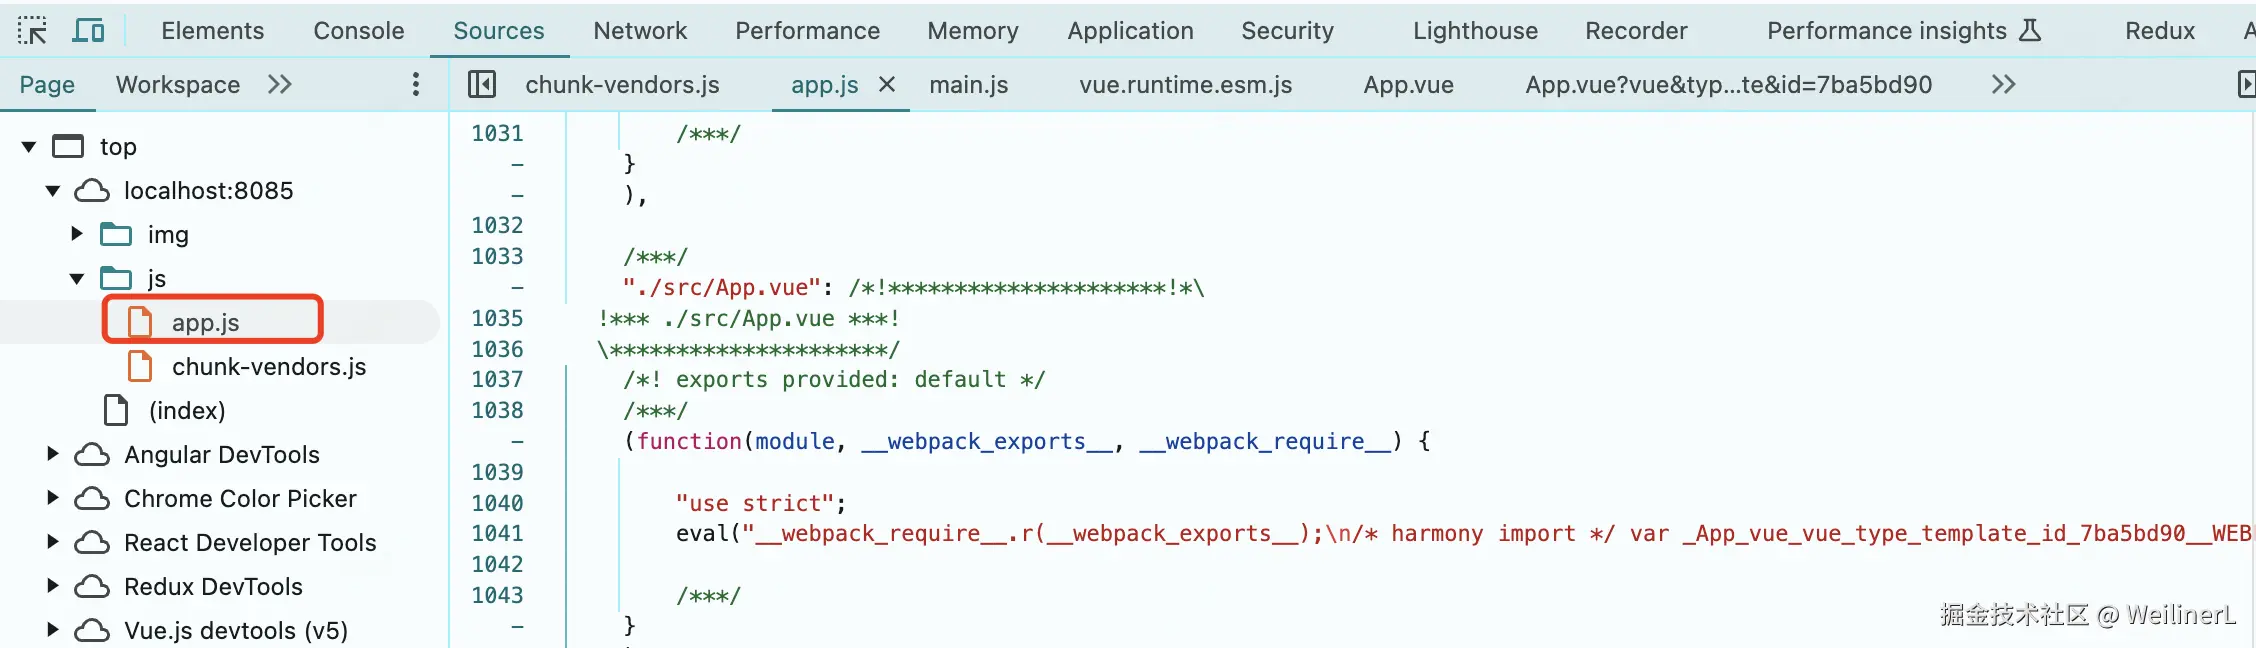Open the Console panel tab

(x=358, y=31)
